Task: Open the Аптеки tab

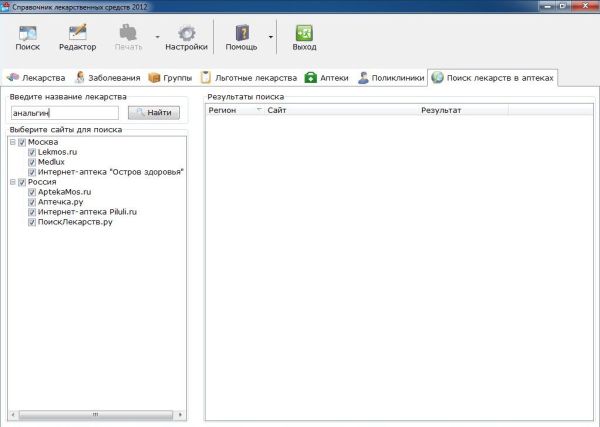Action: [x=326, y=78]
